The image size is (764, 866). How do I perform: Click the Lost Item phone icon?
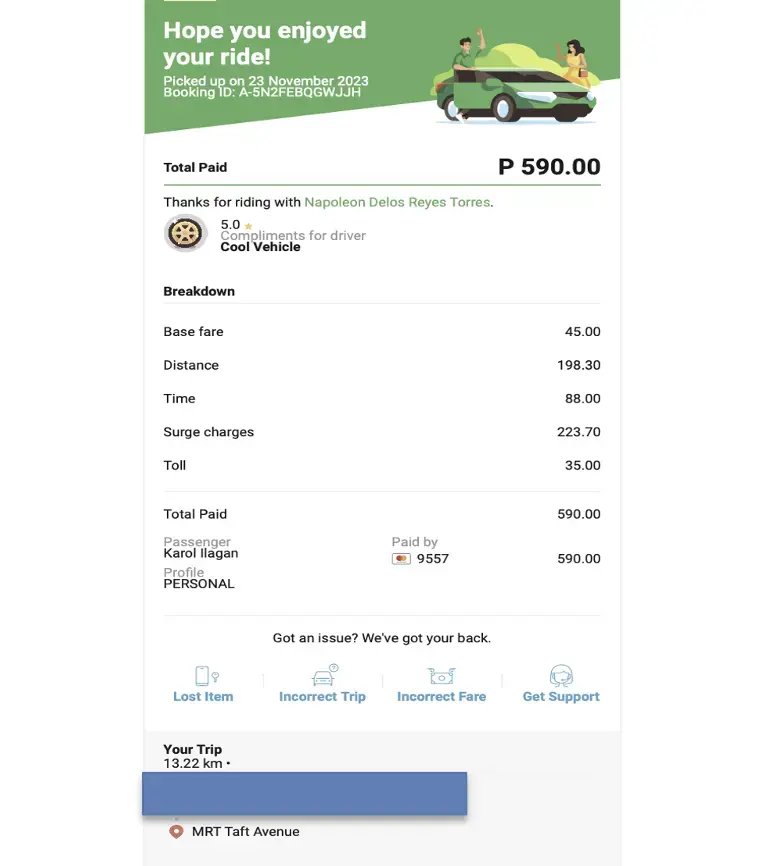[x=207, y=675]
